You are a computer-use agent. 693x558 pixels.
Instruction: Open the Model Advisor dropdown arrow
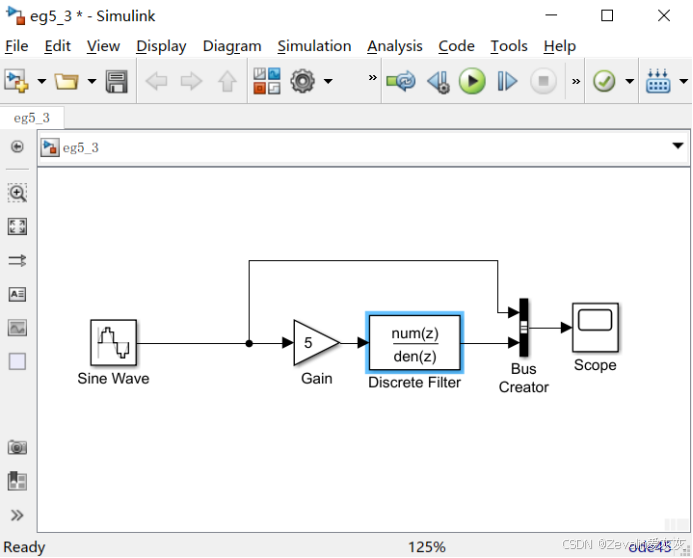[x=629, y=81]
